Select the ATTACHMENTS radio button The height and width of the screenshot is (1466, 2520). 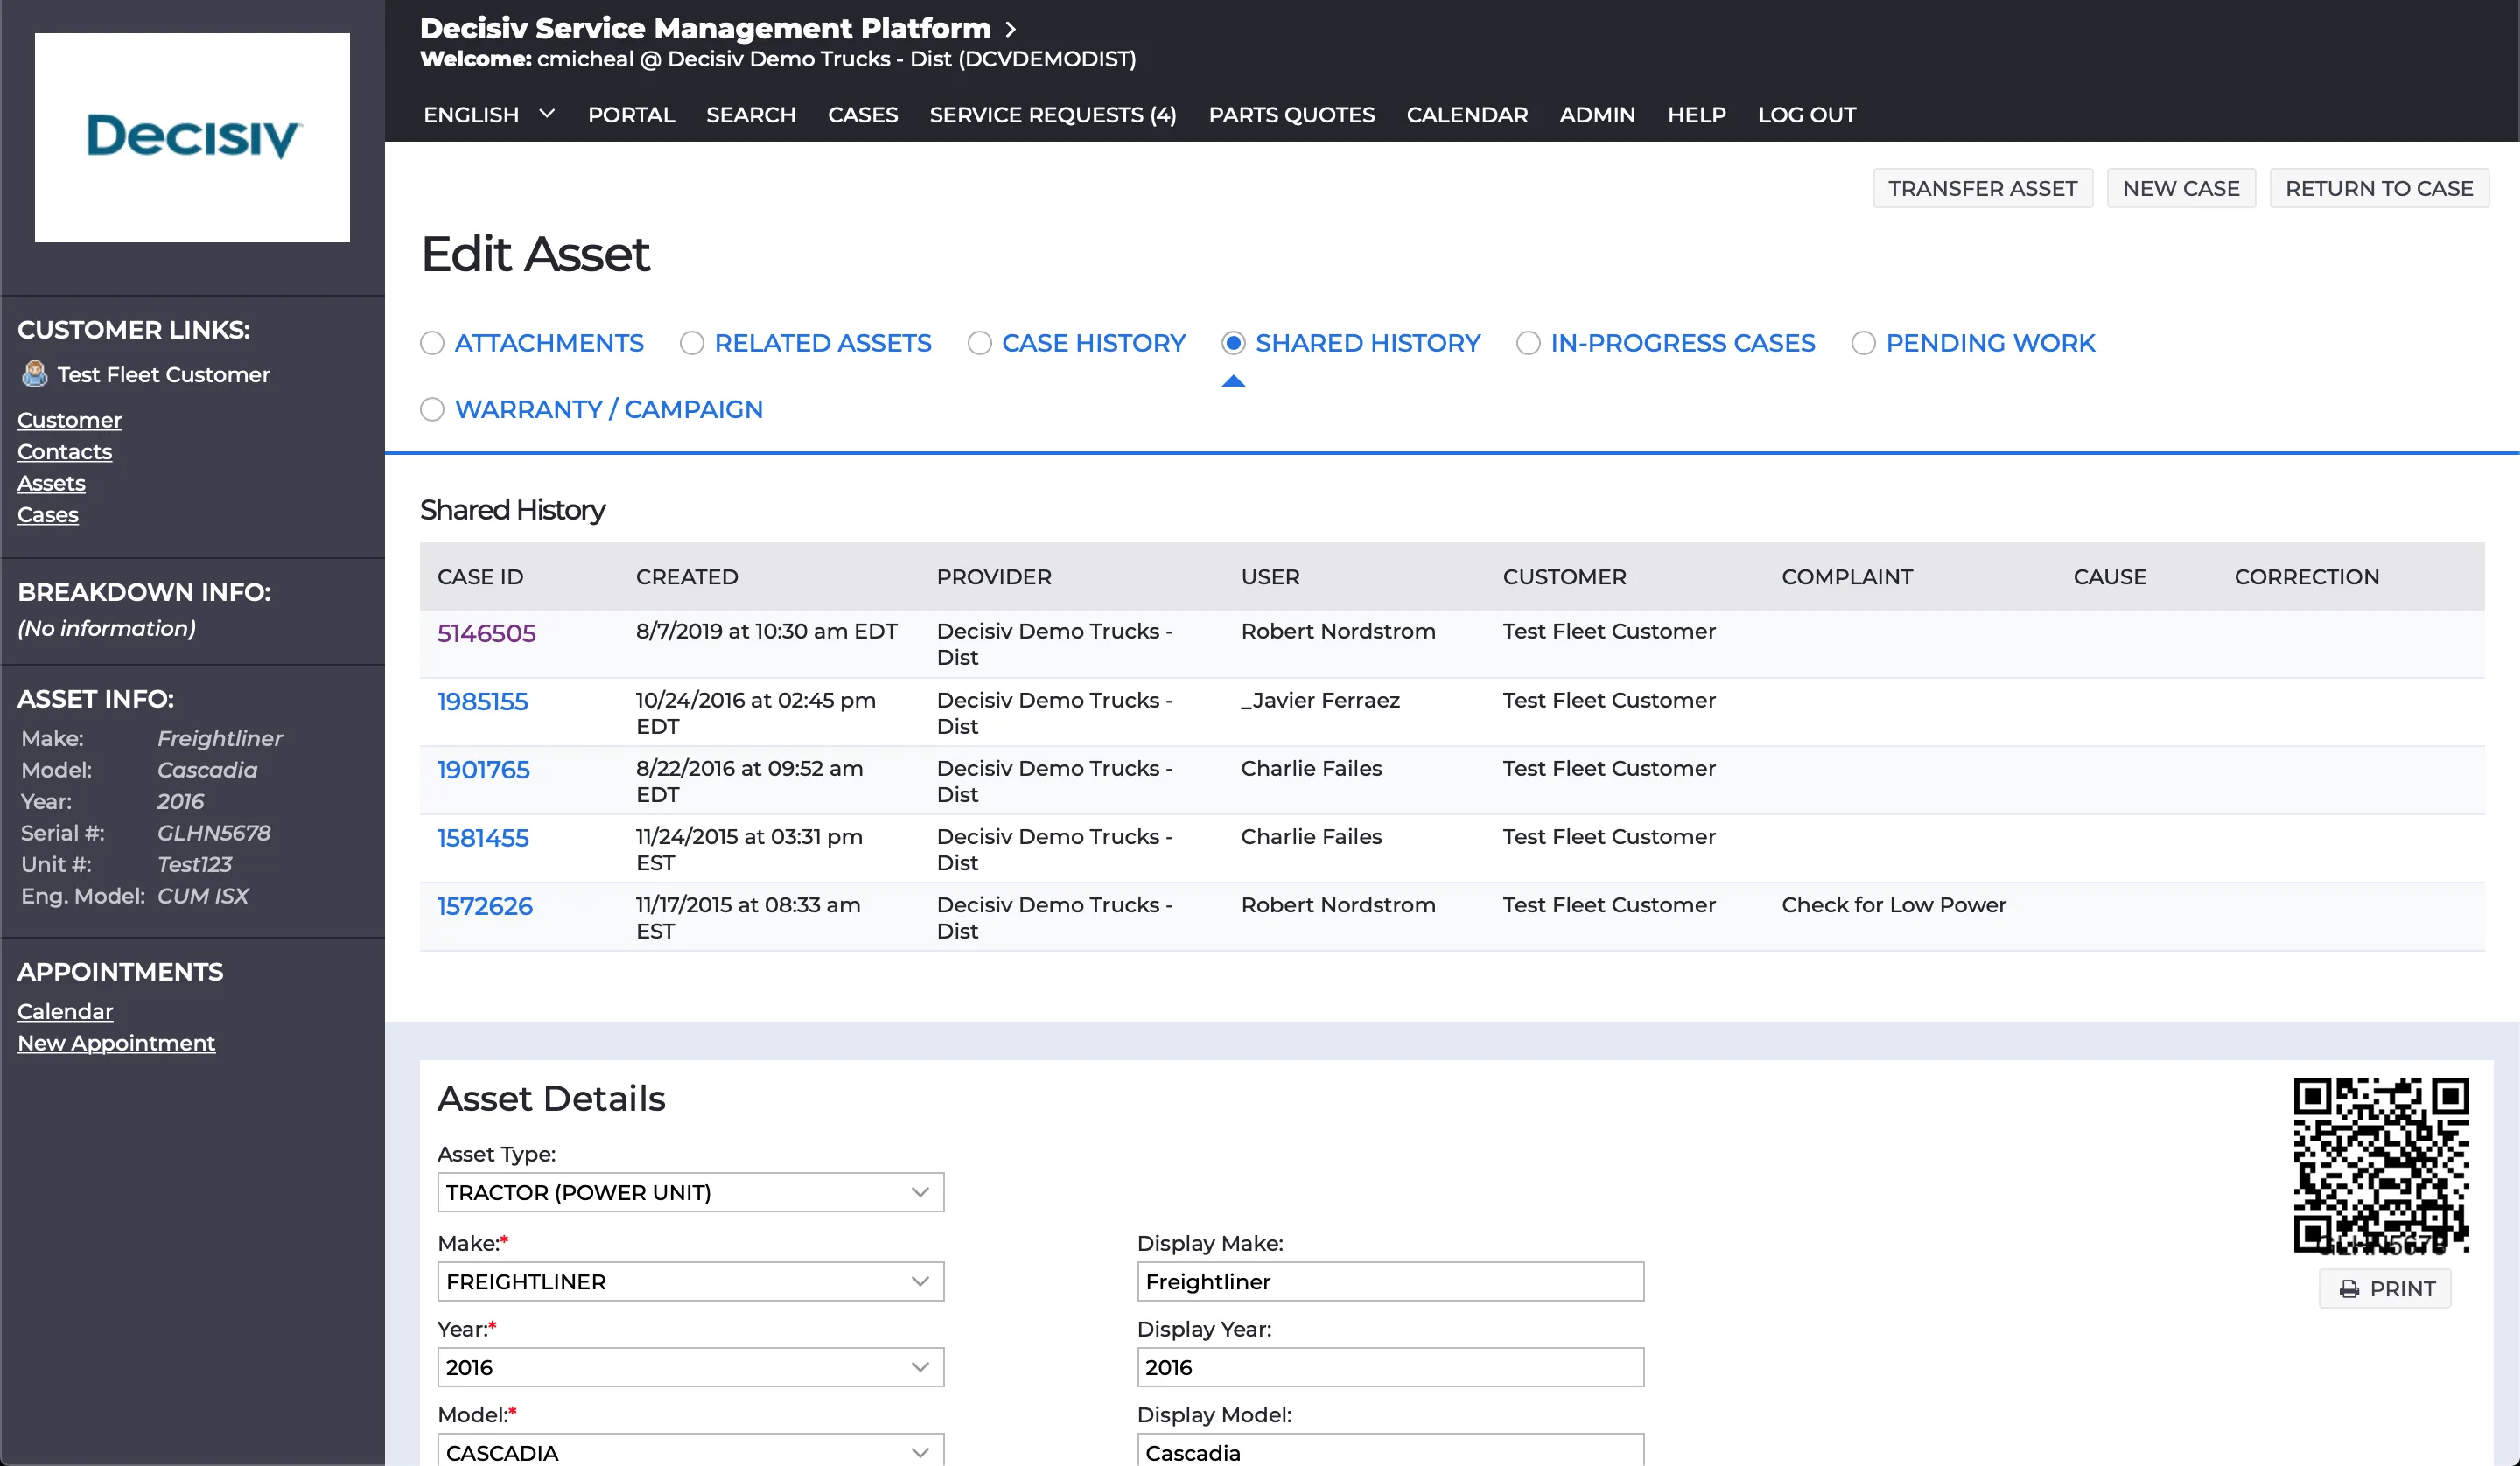pyautogui.click(x=432, y=343)
